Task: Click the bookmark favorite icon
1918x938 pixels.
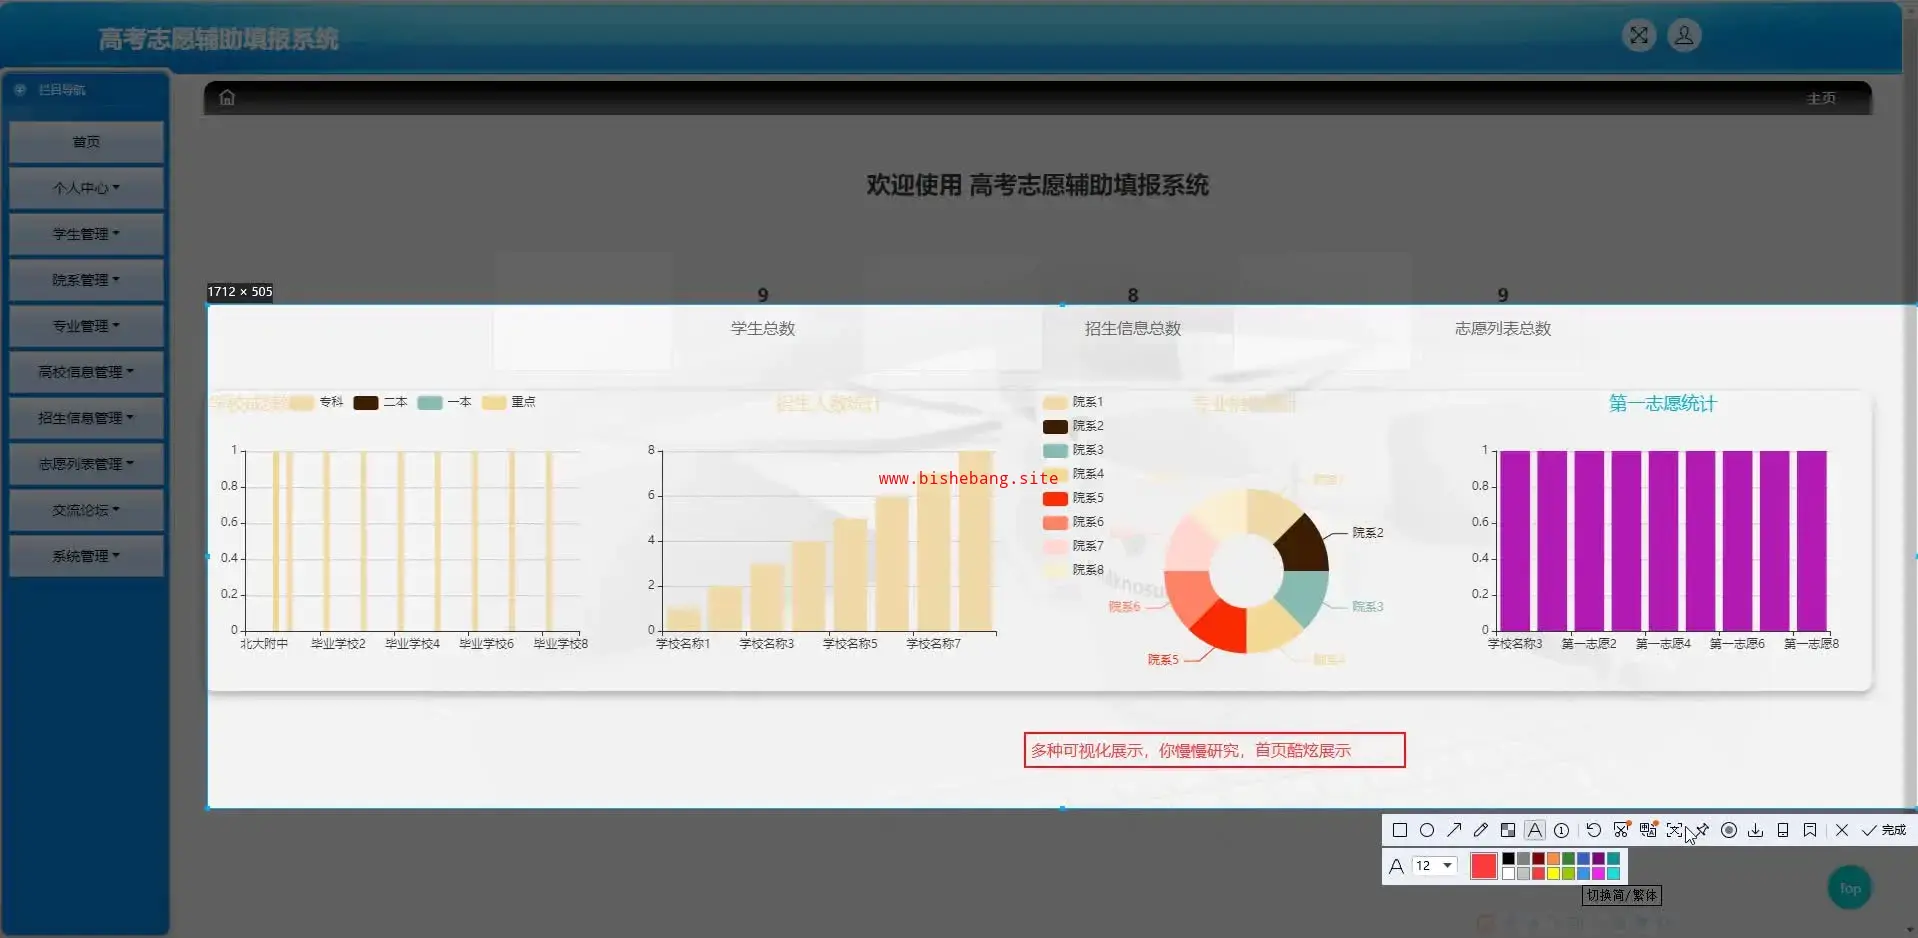Action: click(x=1810, y=830)
